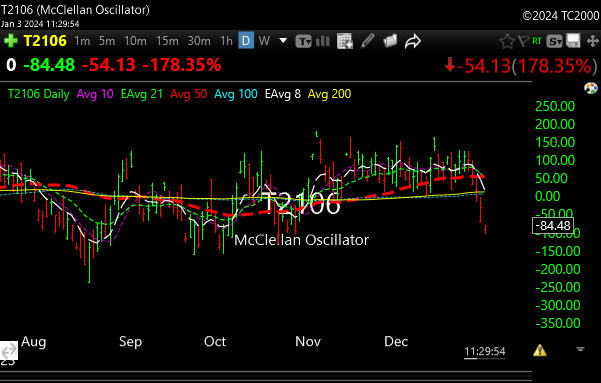Switch to the 15m time frame
The width and height of the screenshot is (601, 383).
point(167,41)
